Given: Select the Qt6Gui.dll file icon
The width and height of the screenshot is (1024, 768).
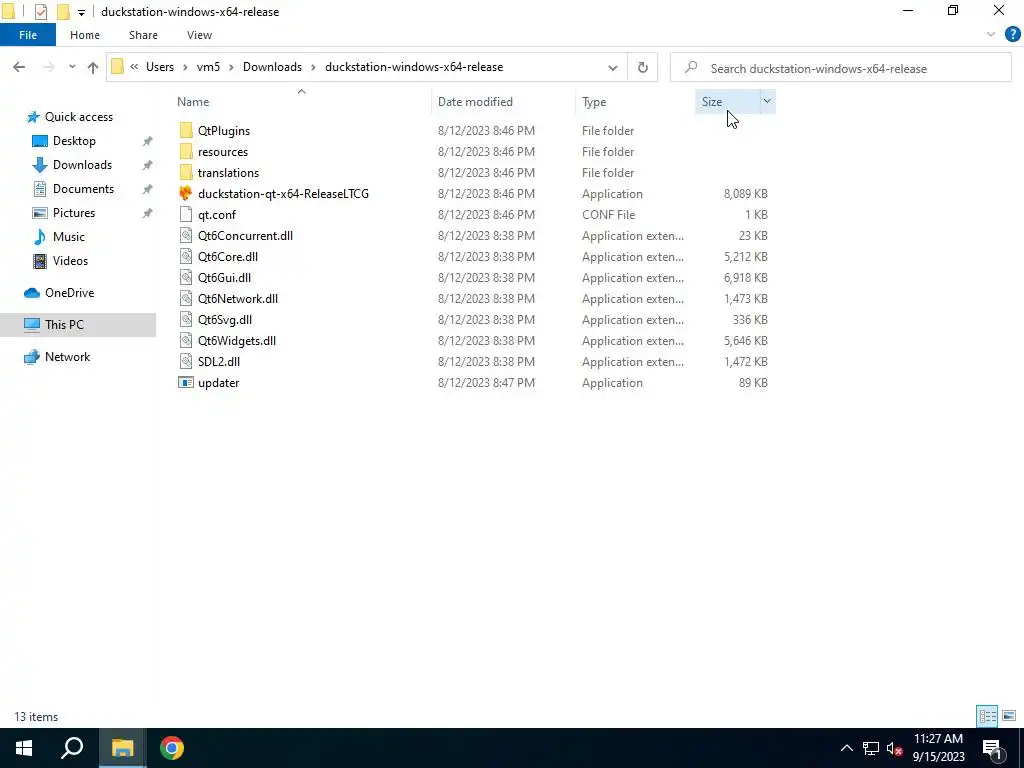Looking at the screenshot, I should [x=186, y=278].
